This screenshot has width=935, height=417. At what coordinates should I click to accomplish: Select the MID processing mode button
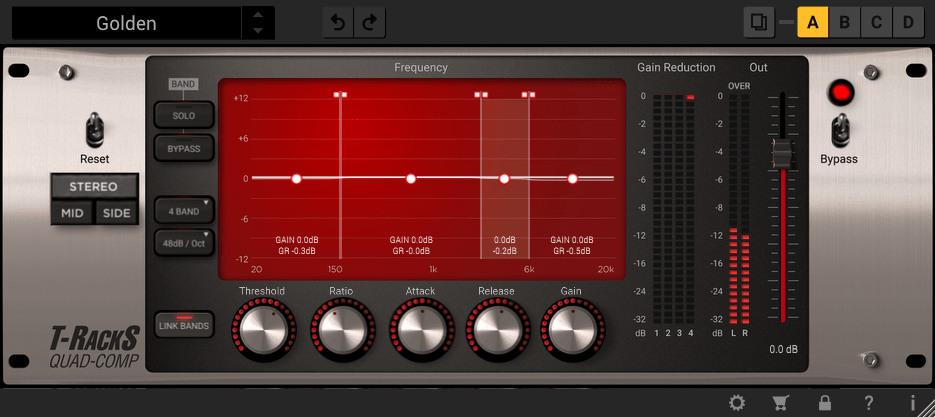pyautogui.click(x=72, y=213)
